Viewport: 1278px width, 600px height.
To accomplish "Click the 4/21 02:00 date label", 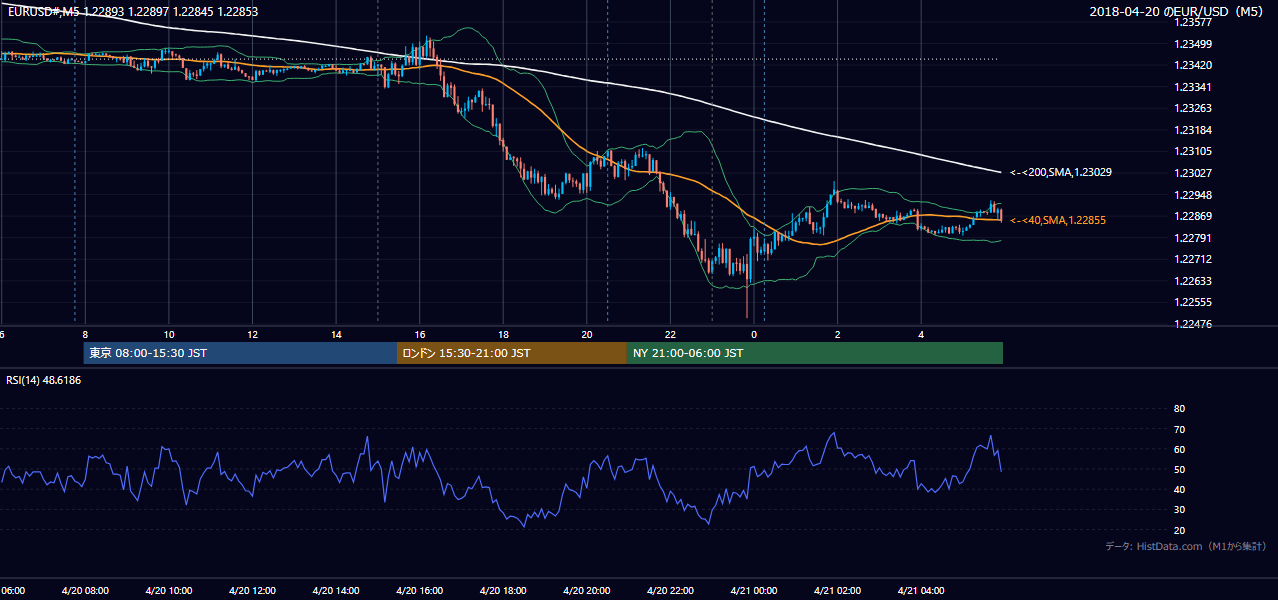I will (x=837, y=591).
